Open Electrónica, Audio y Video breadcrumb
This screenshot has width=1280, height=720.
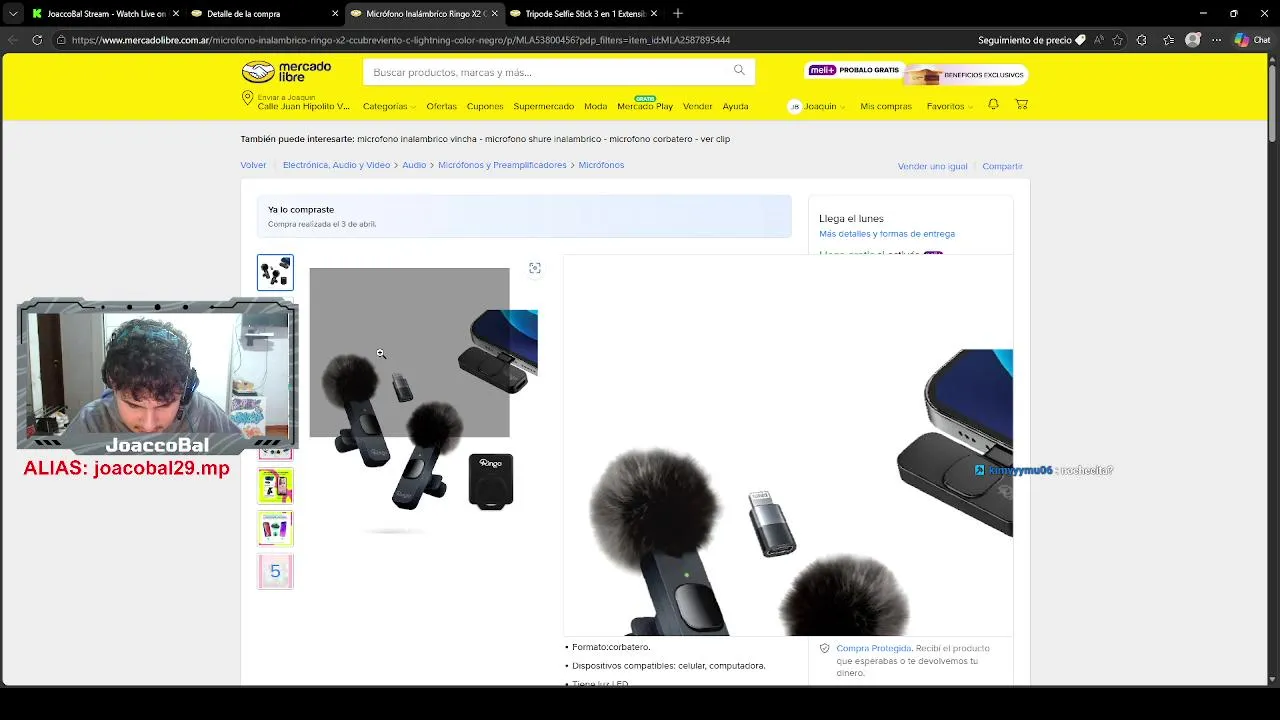point(336,165)
